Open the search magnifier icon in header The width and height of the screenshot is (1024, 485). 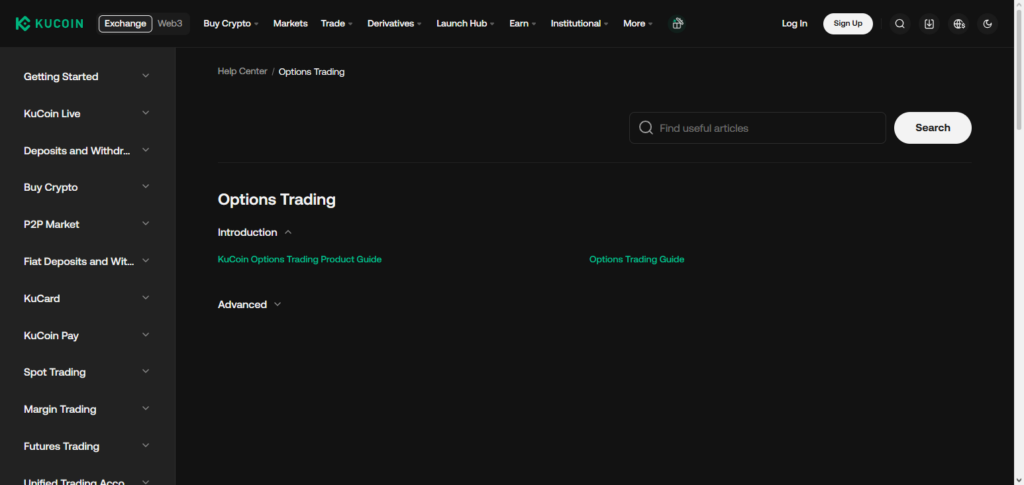coord(899,23)
